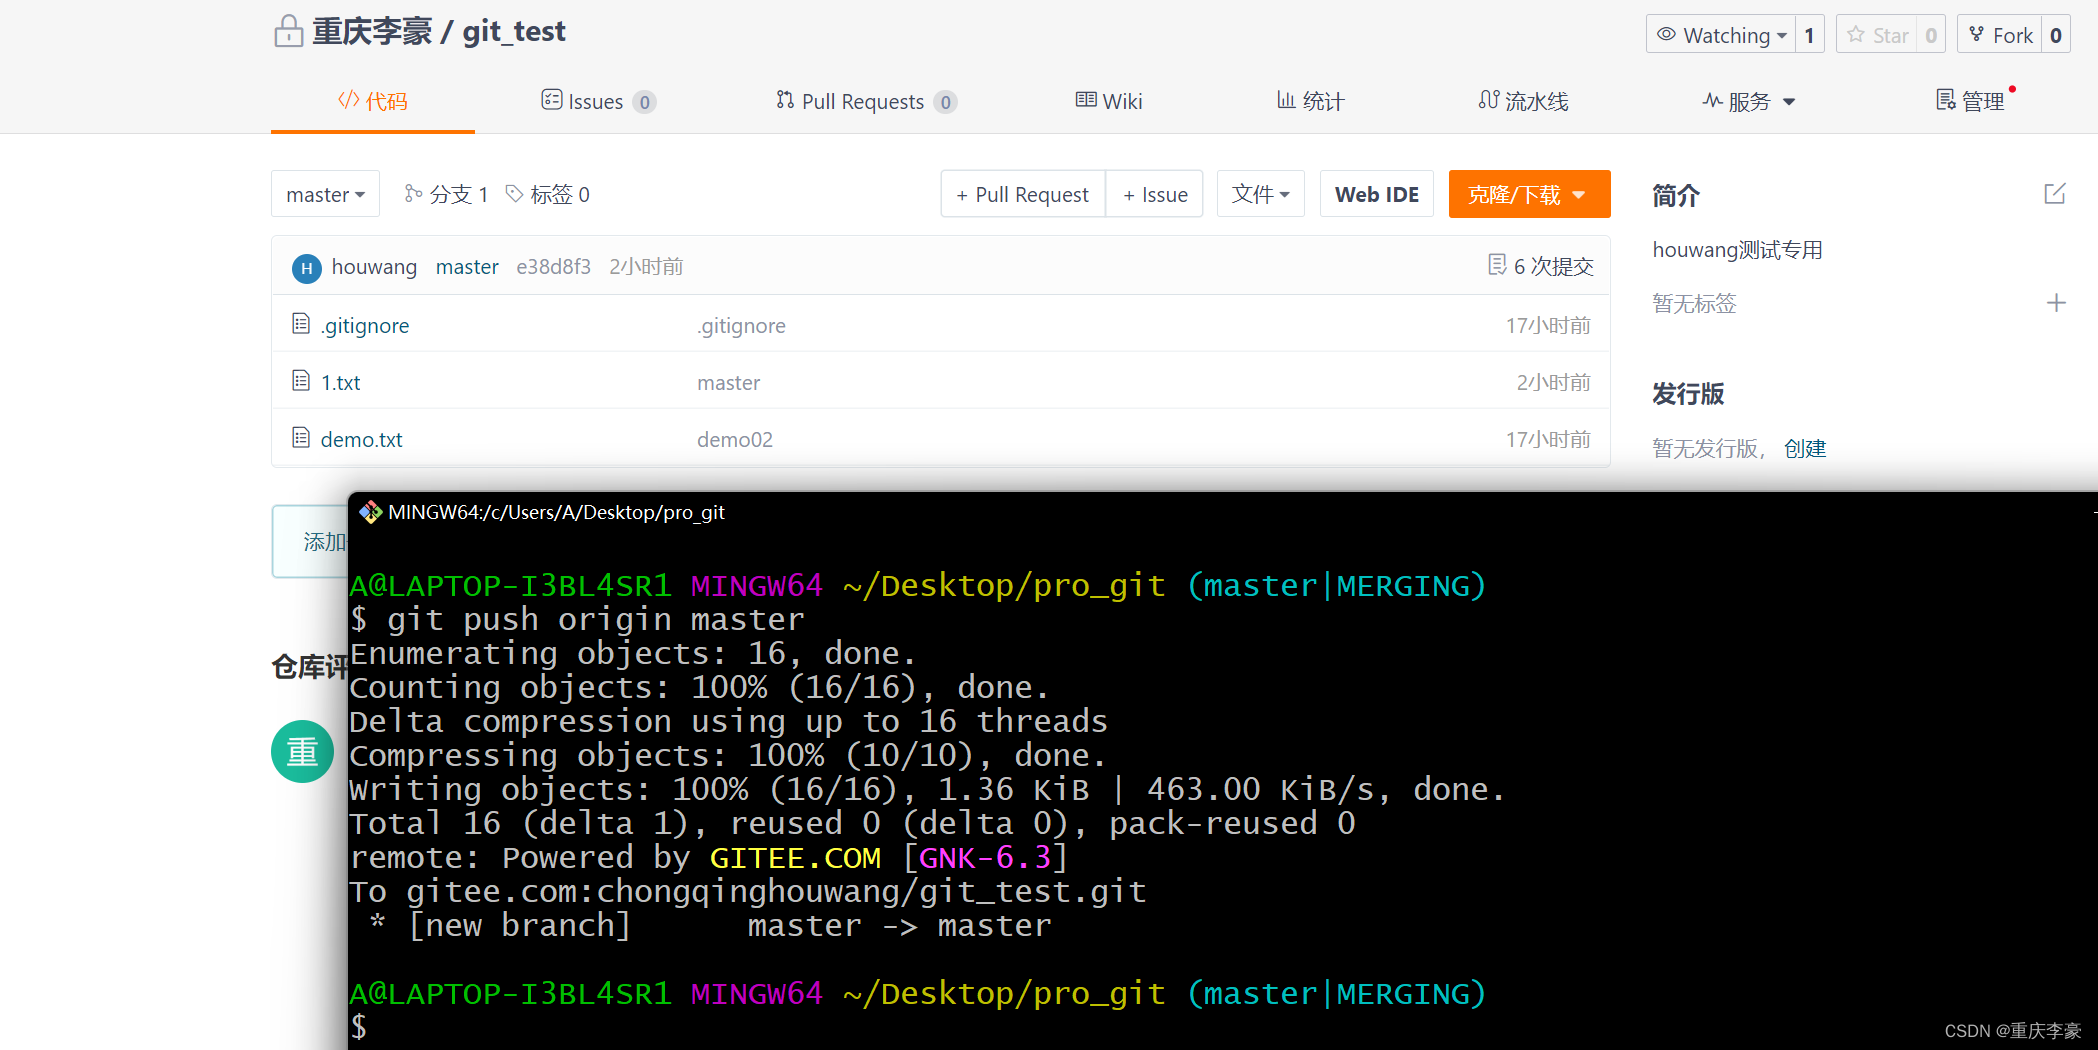
Task: Click the .gitignore file icon
Action: tap(301, 324)
